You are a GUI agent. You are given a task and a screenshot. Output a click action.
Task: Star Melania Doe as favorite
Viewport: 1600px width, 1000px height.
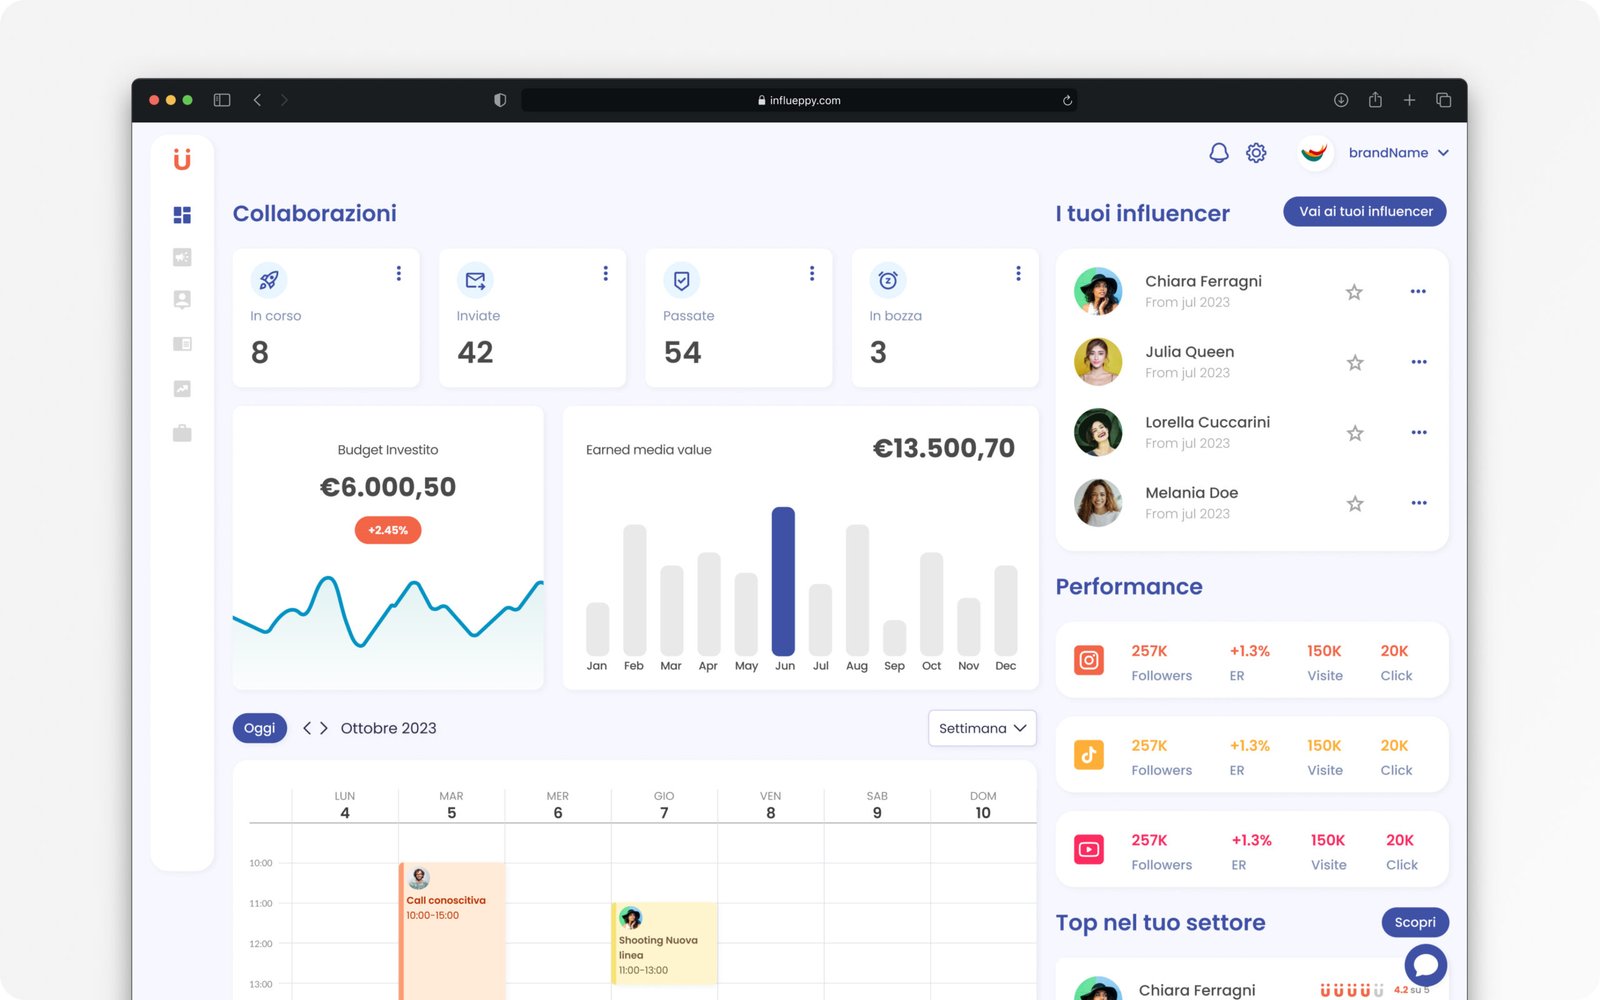tap(1354, 504)
